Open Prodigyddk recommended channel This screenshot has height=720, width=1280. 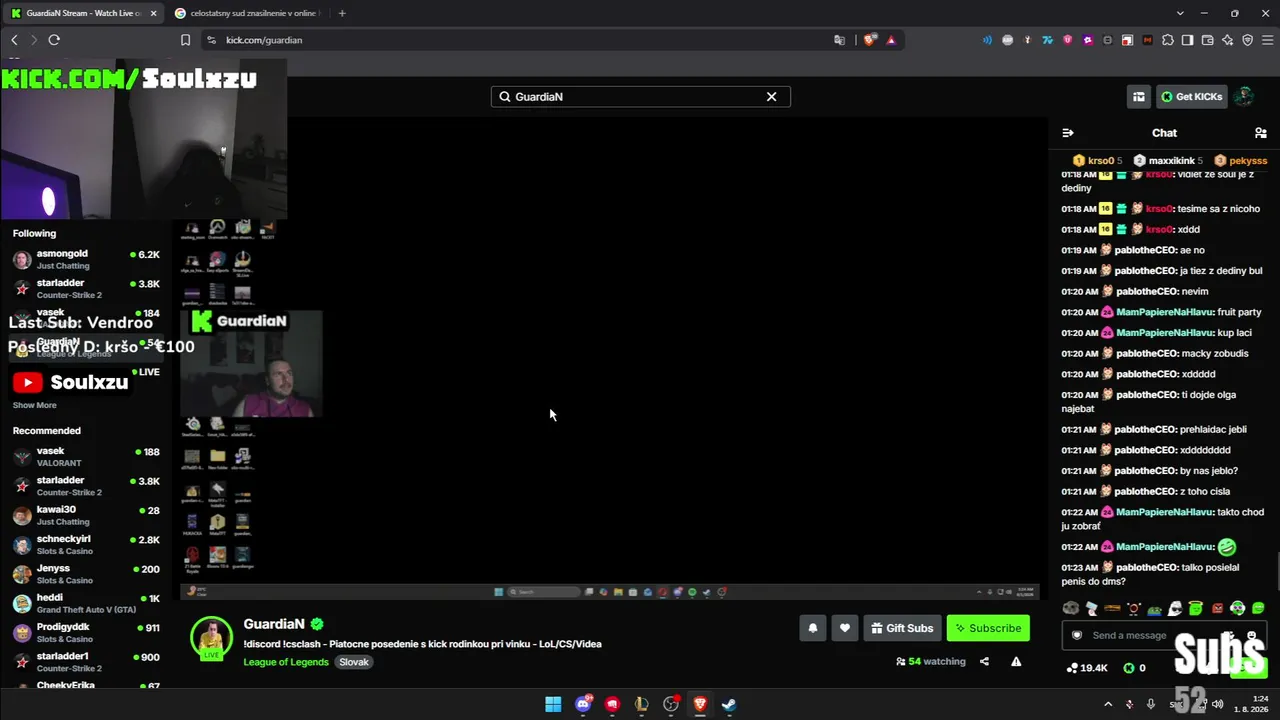point(86,633)
